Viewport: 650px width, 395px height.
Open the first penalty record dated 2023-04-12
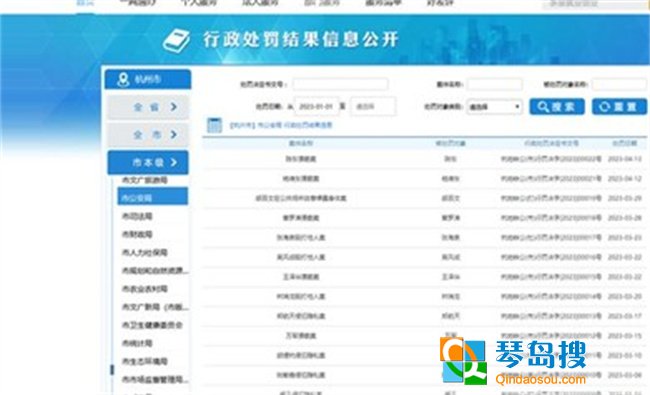click(425, 159)
